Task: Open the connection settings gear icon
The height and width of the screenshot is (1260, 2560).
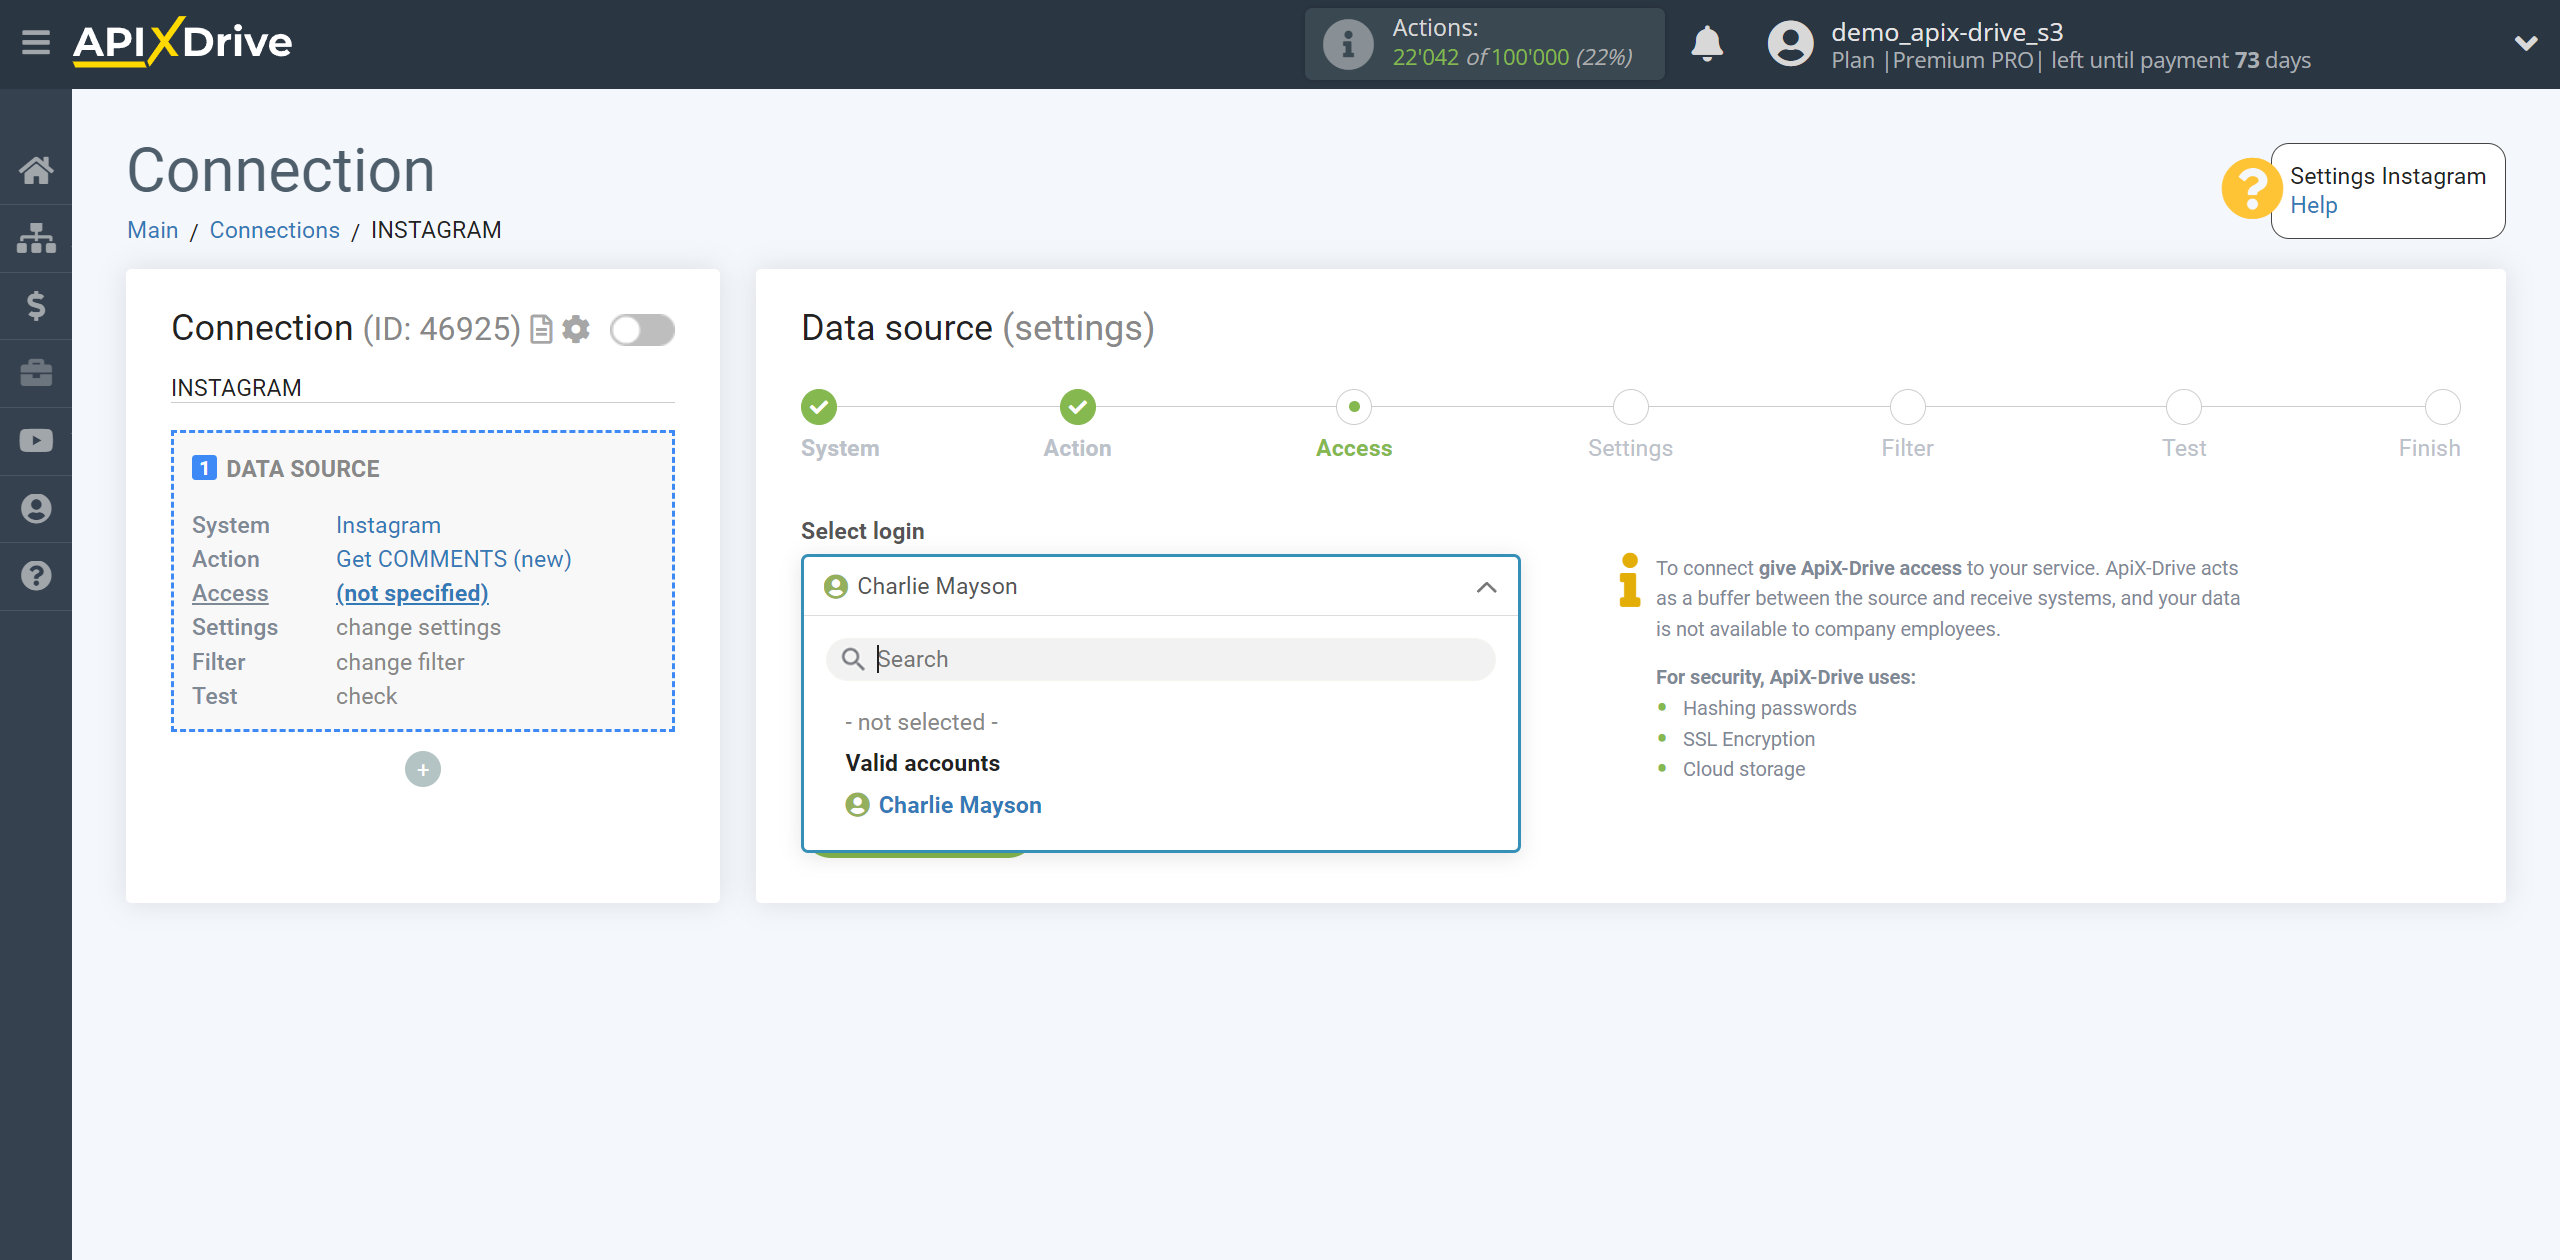Action: point(576,329)
